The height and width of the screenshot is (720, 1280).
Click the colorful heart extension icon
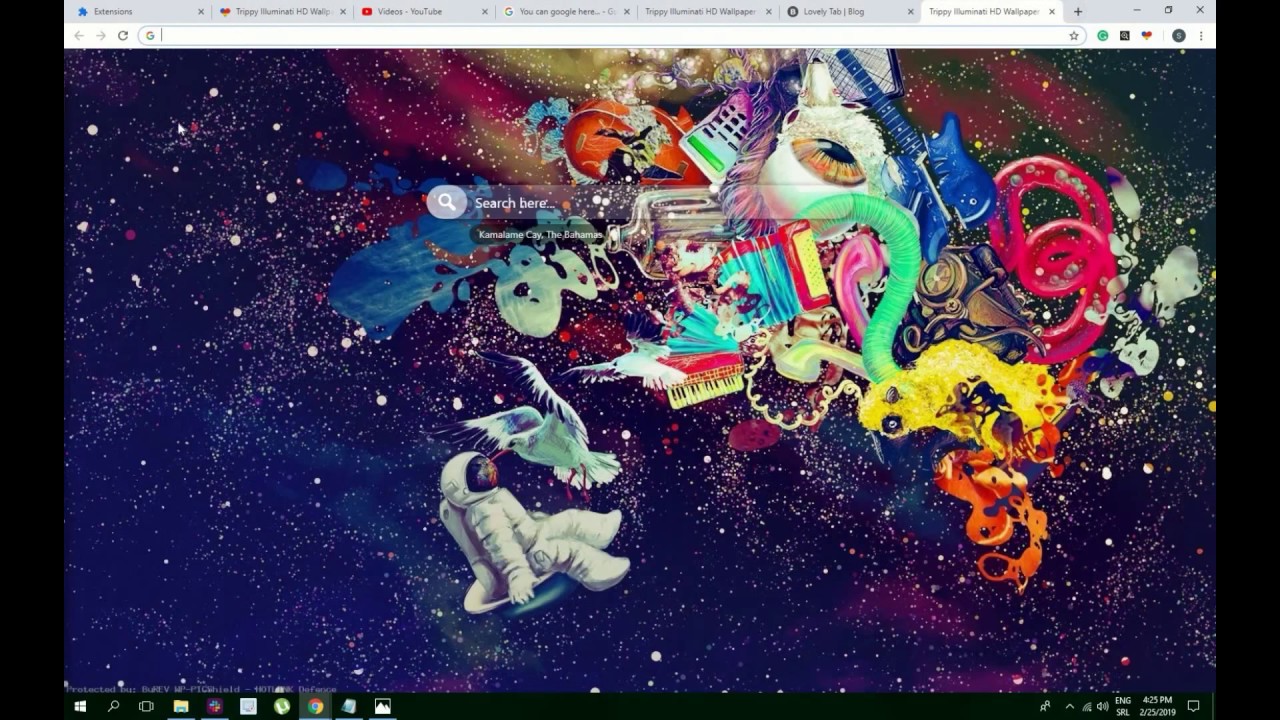1147,36
